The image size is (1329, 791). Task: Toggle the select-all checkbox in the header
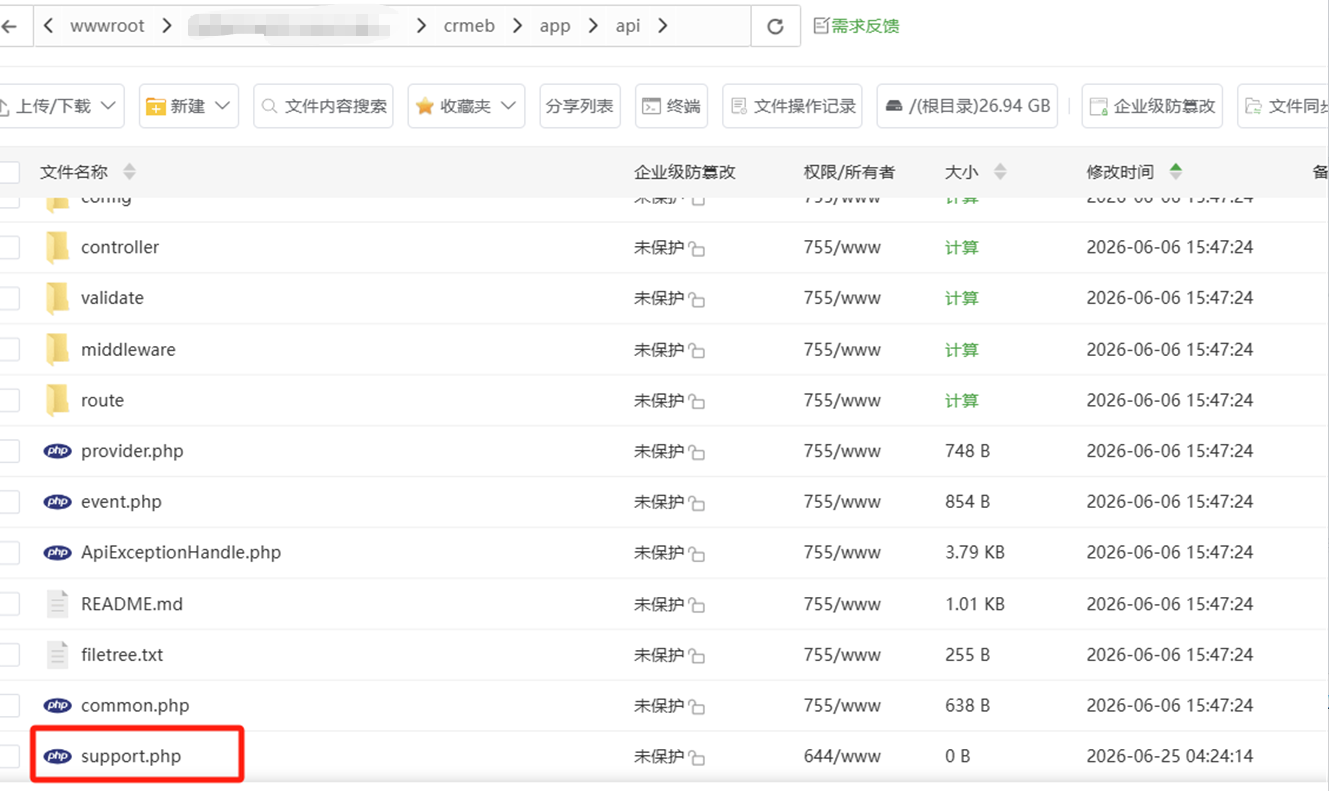pyautogui.click(x=8, y=172)
